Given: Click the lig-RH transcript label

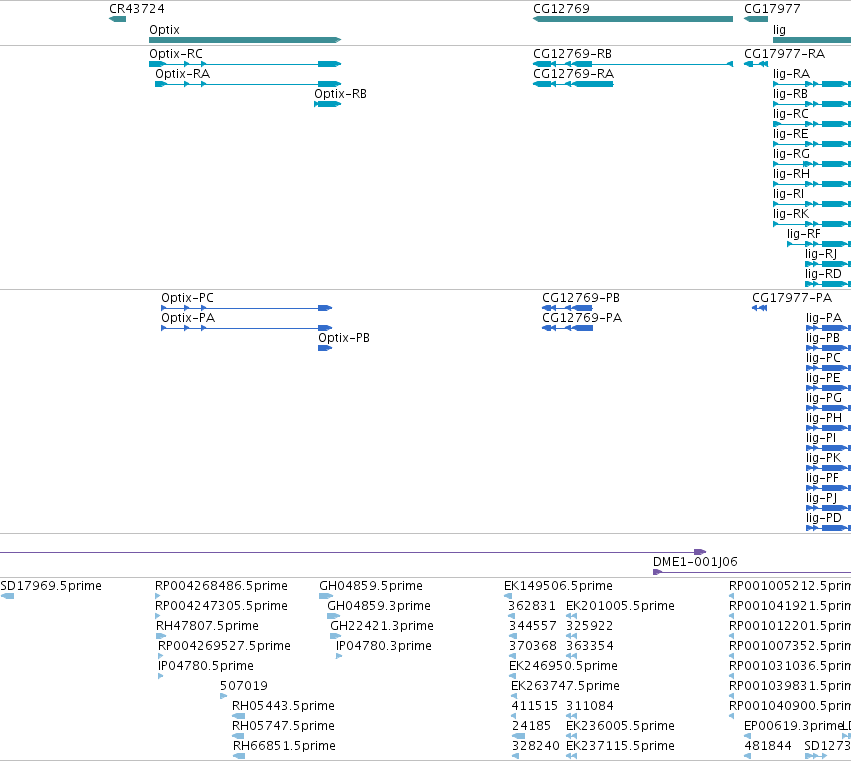Looking at the screenshot, I should click(x=791, y=174).
